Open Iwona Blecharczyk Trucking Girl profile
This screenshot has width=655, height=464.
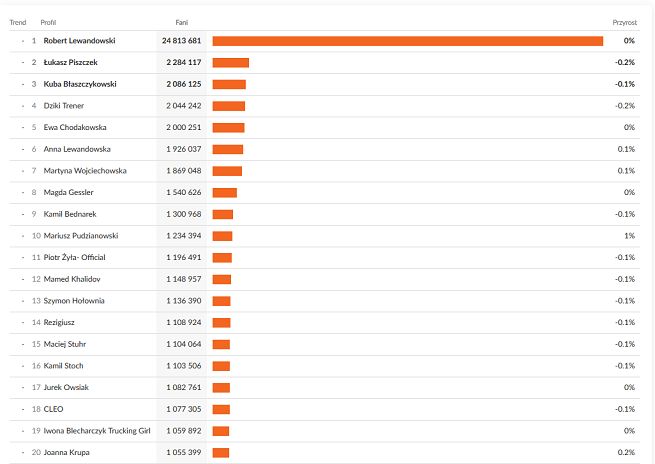pos(96,430)
